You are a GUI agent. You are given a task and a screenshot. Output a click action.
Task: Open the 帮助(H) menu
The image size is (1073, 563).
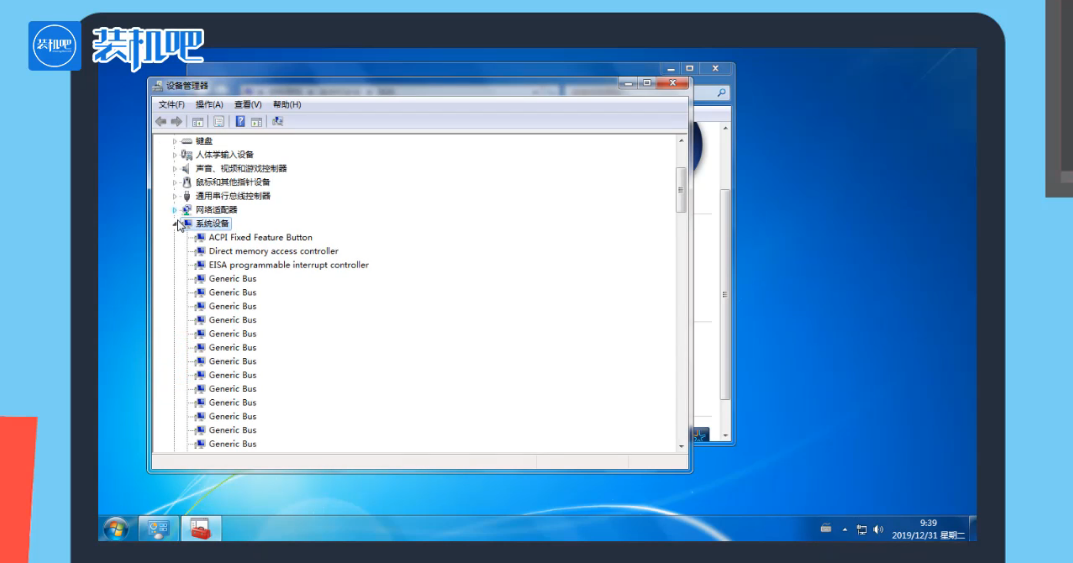287,105
